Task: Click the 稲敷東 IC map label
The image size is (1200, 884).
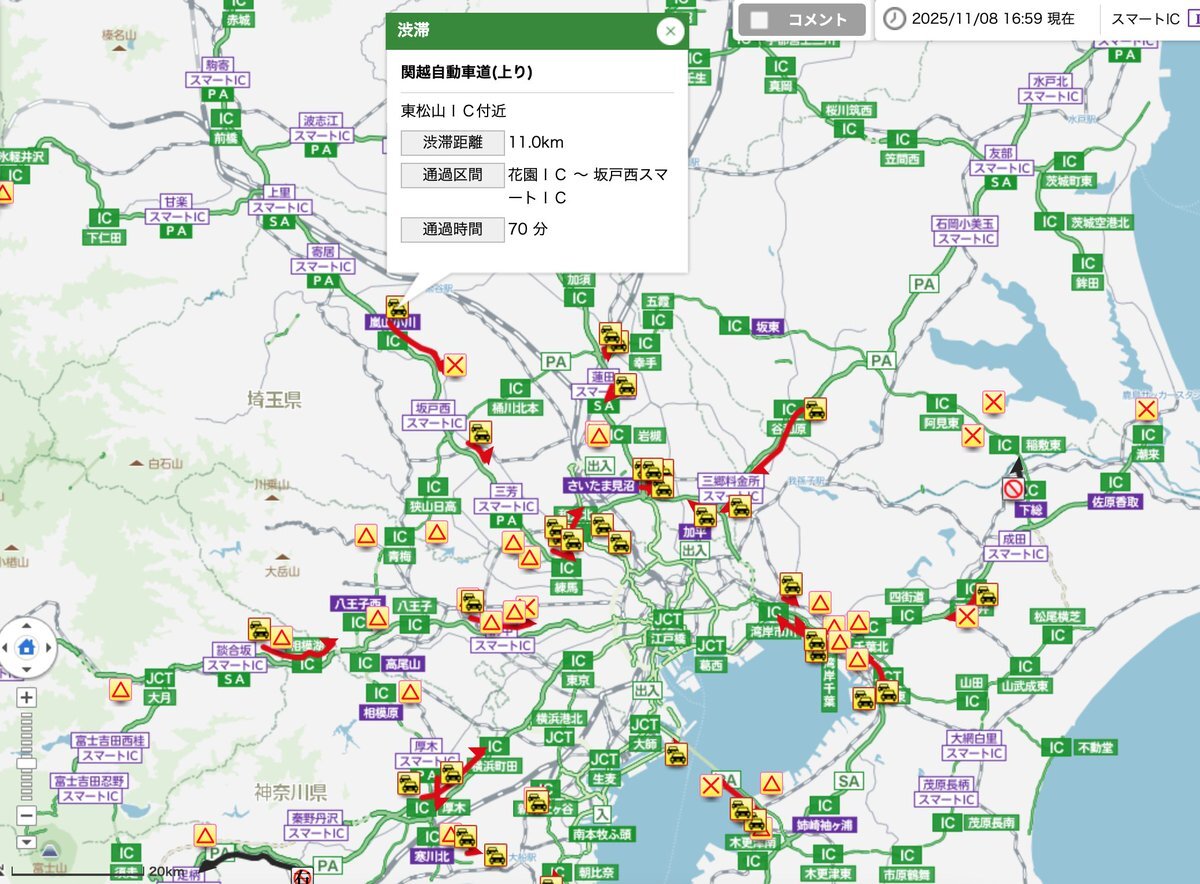Action: pos(1043,443)
